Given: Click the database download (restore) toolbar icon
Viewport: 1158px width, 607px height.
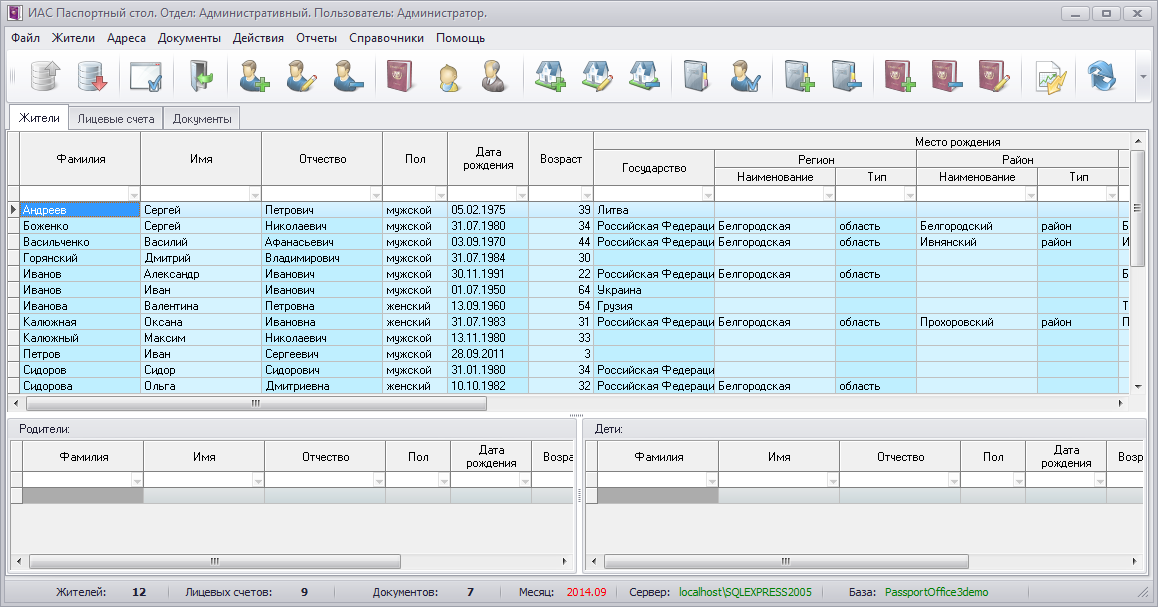Looking at the screenshot, I should click(93, 77).
